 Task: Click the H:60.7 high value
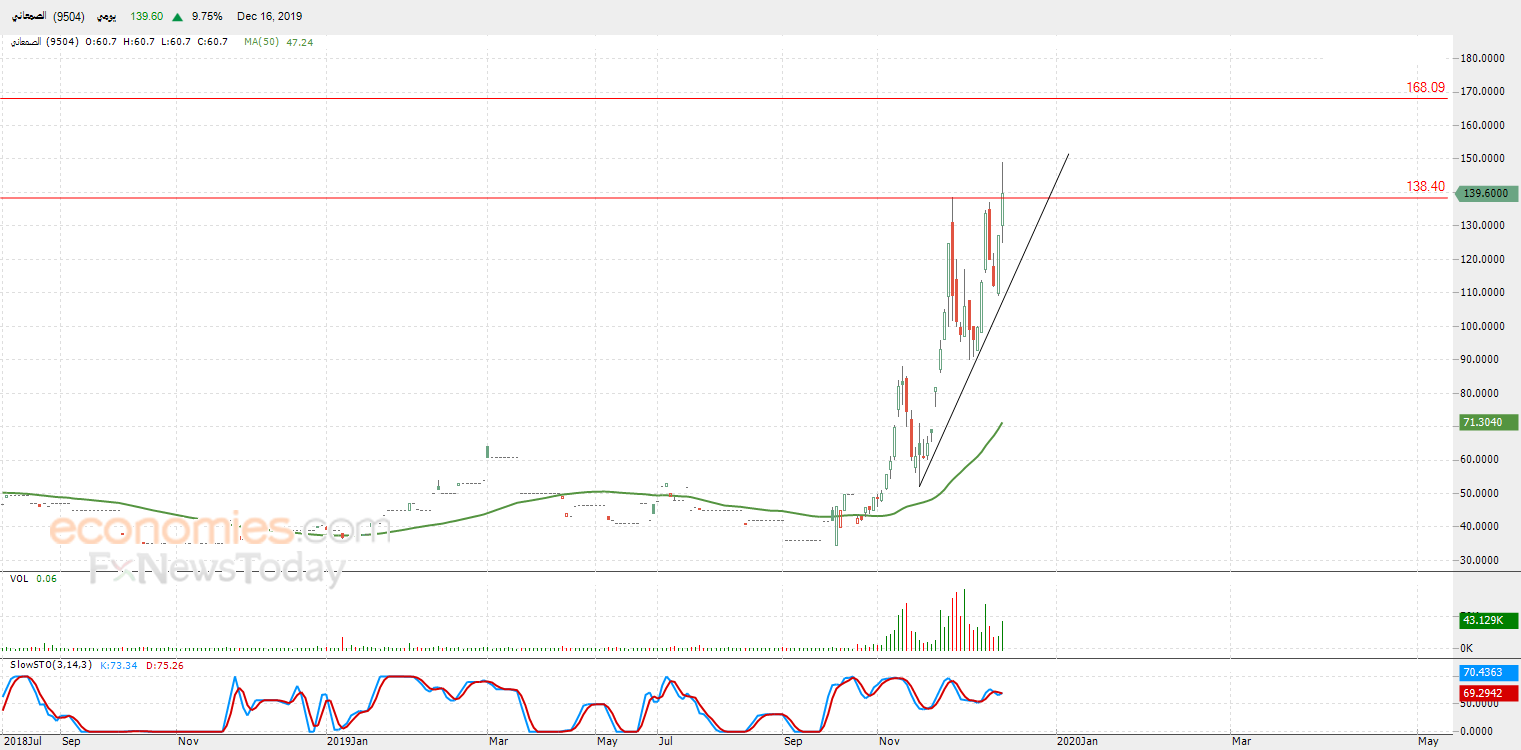[x=139, y=42]
